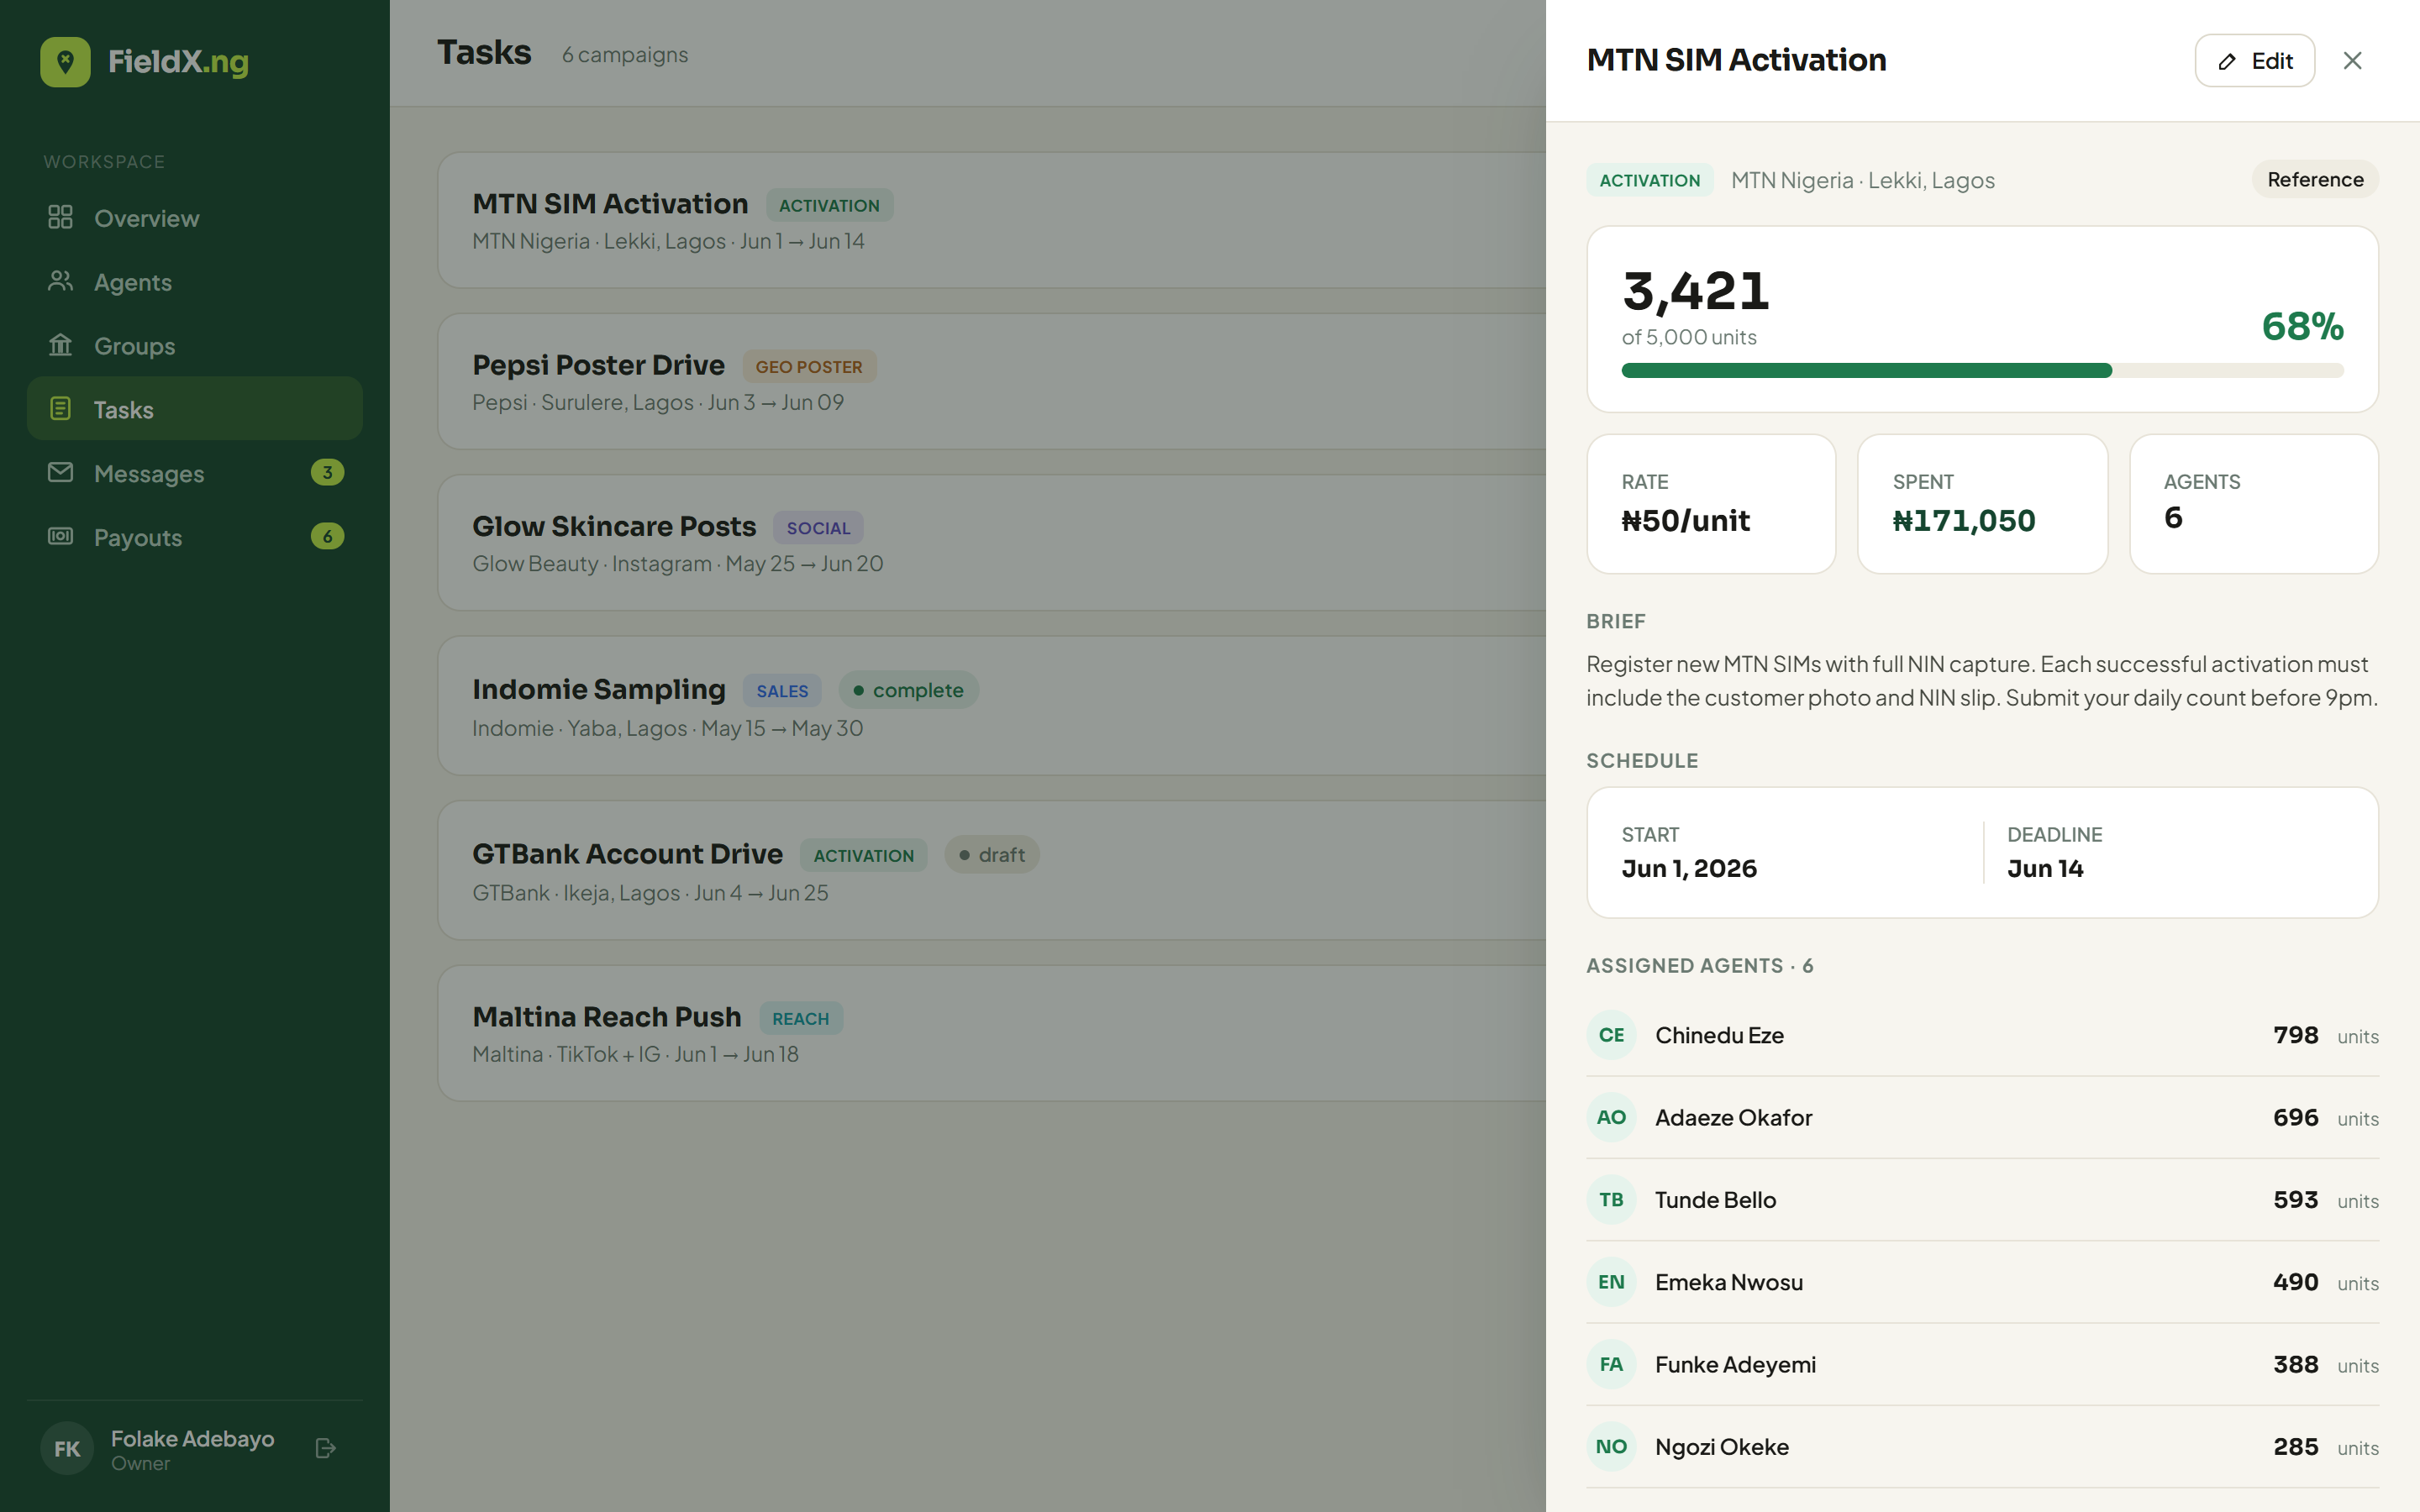The image size is (2420, 1512).
Task: Click the draft status pill
Action: point(992,855)
